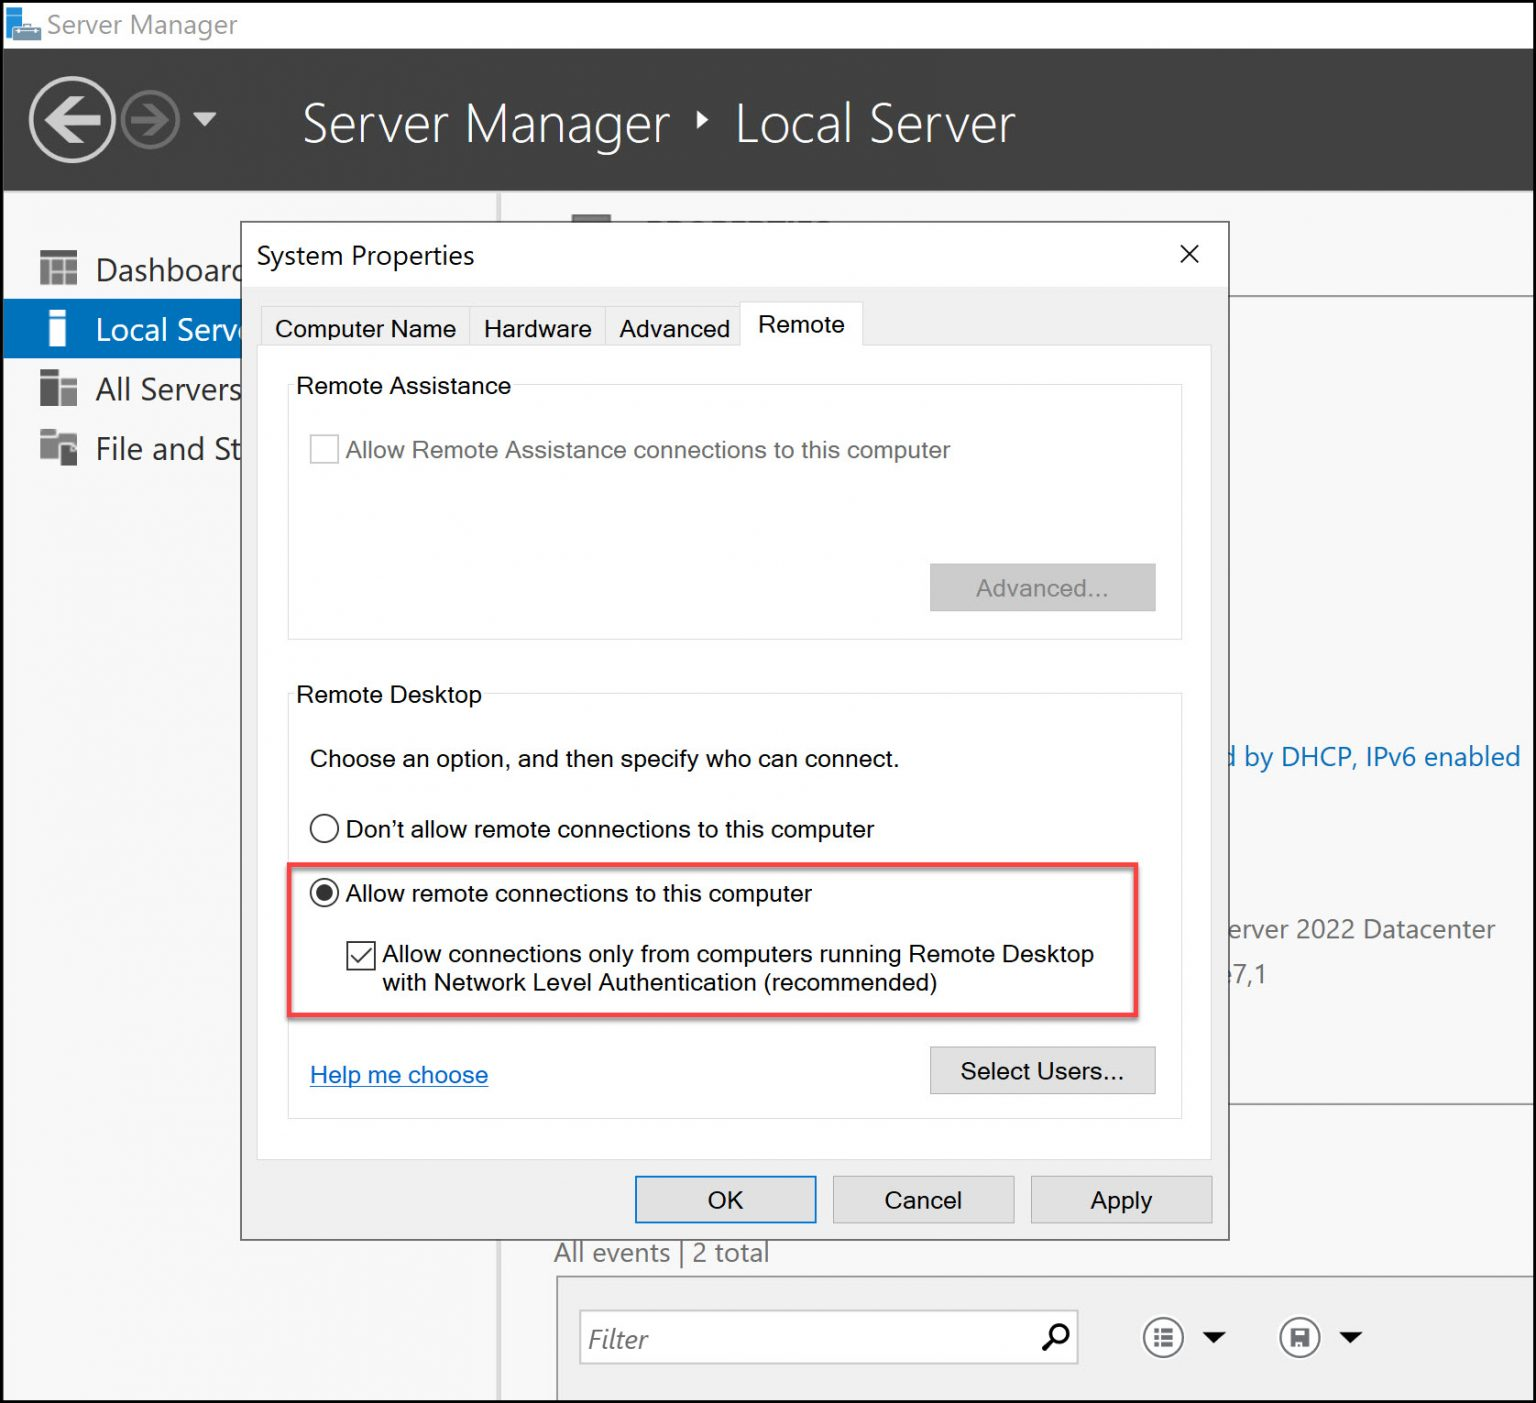Click the filter search magnifier icon
Viewport: 1536px width, 1403px height.
(1056, 1337)
